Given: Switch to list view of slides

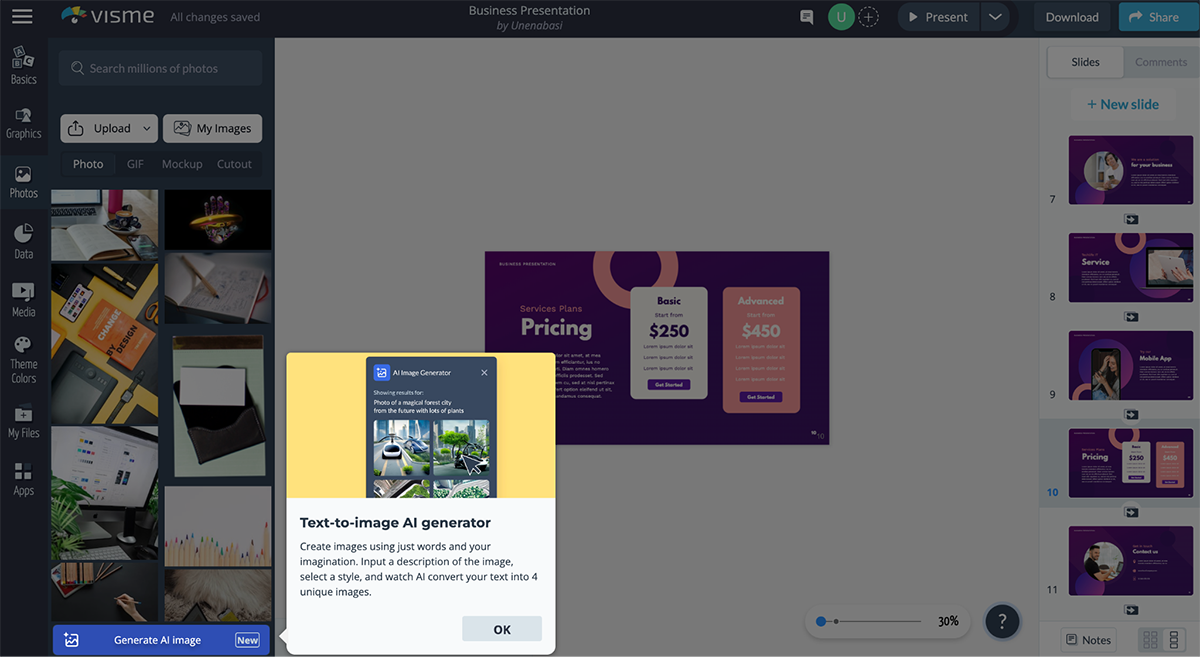Looking at the screenshot, I should click(x=1174, y=640).
